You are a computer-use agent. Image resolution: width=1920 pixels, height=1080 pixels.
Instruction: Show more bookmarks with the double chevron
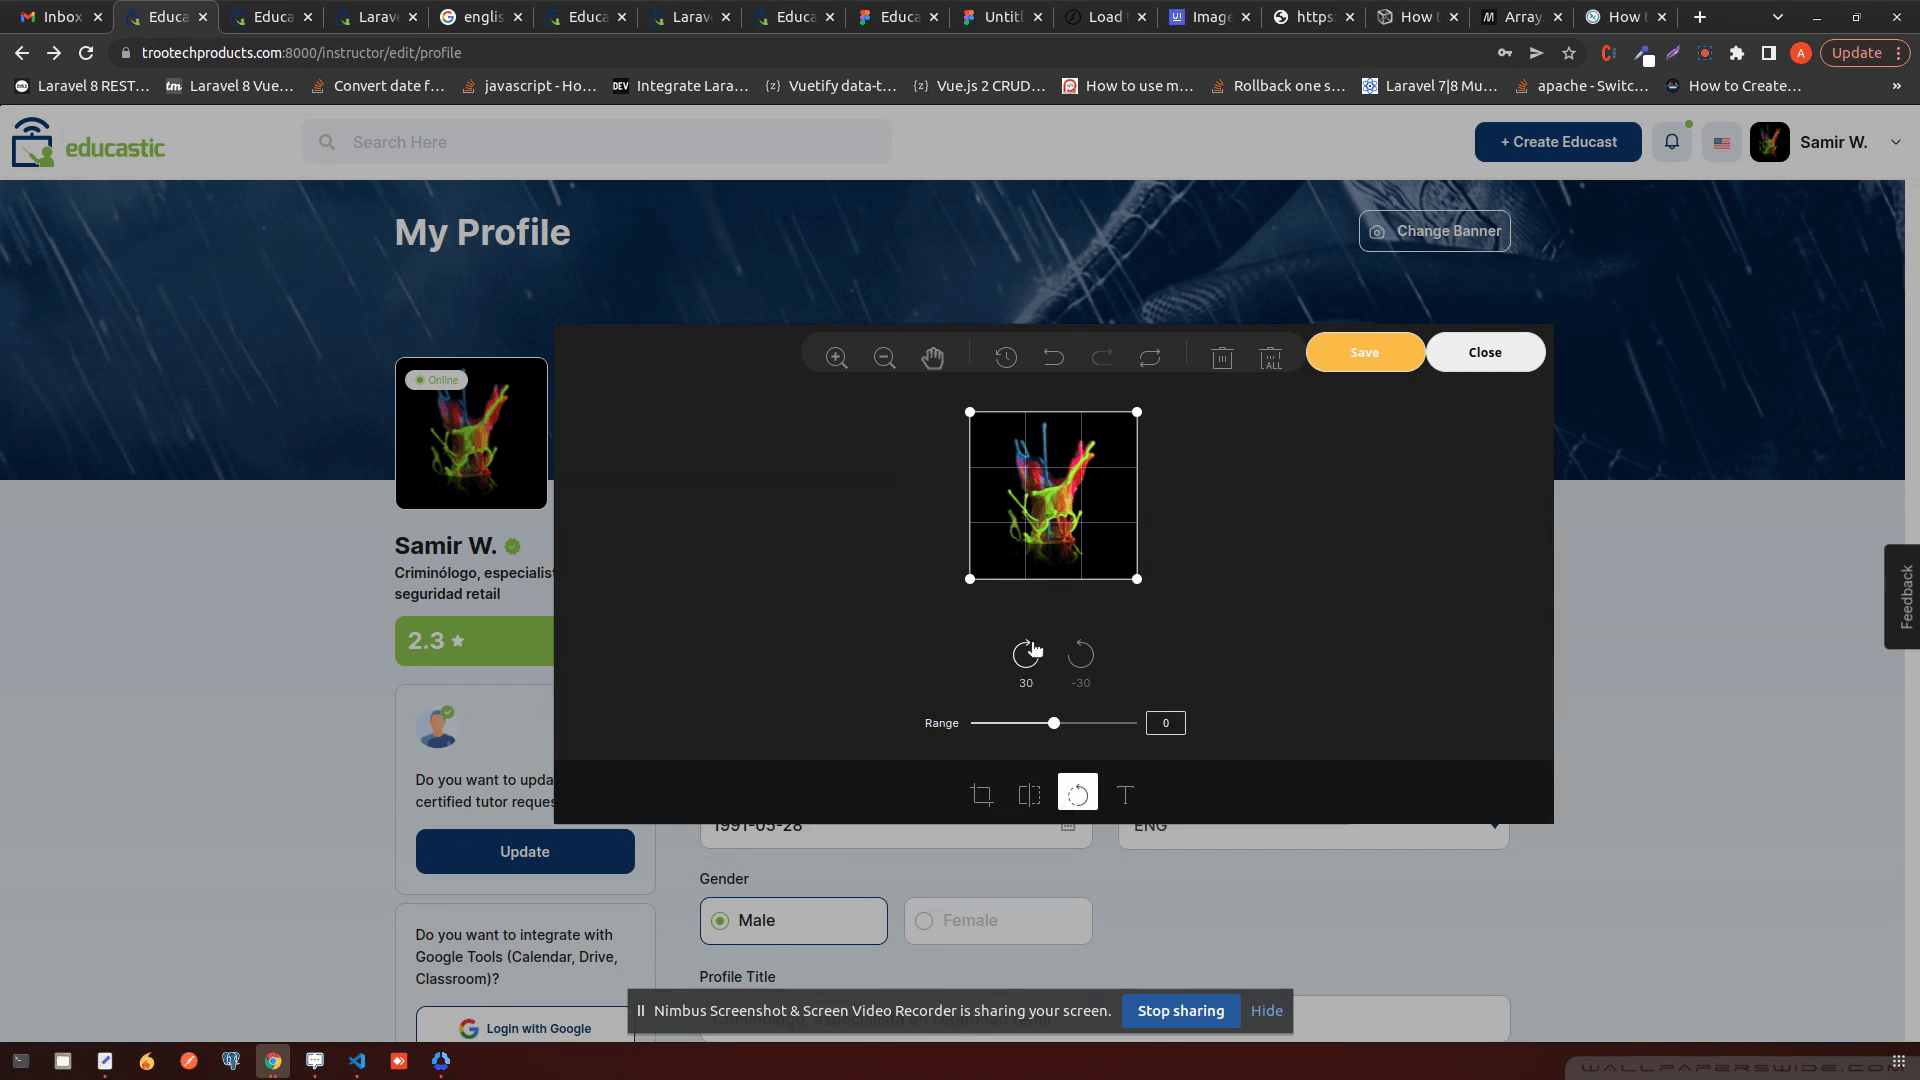coord(1896,86)
